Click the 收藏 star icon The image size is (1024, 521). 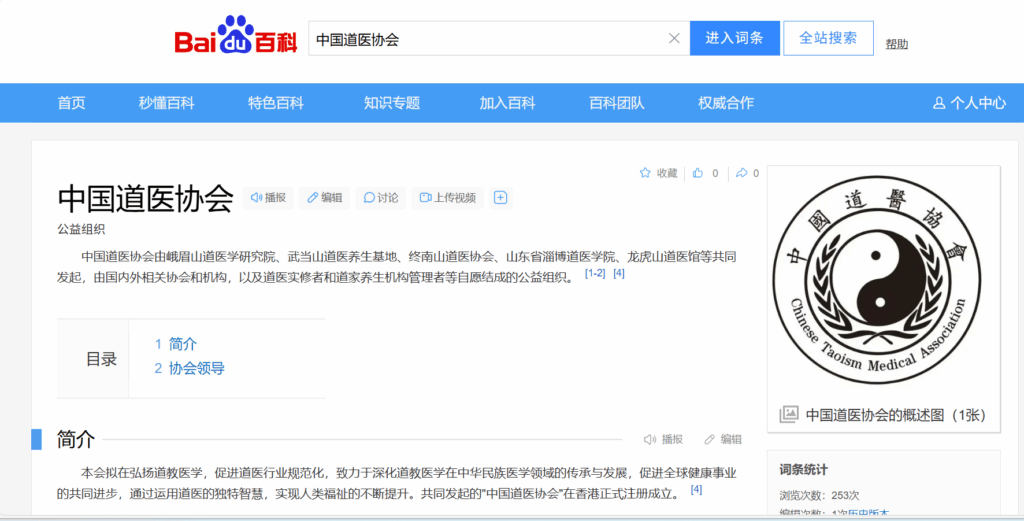[x=645, y=173]
